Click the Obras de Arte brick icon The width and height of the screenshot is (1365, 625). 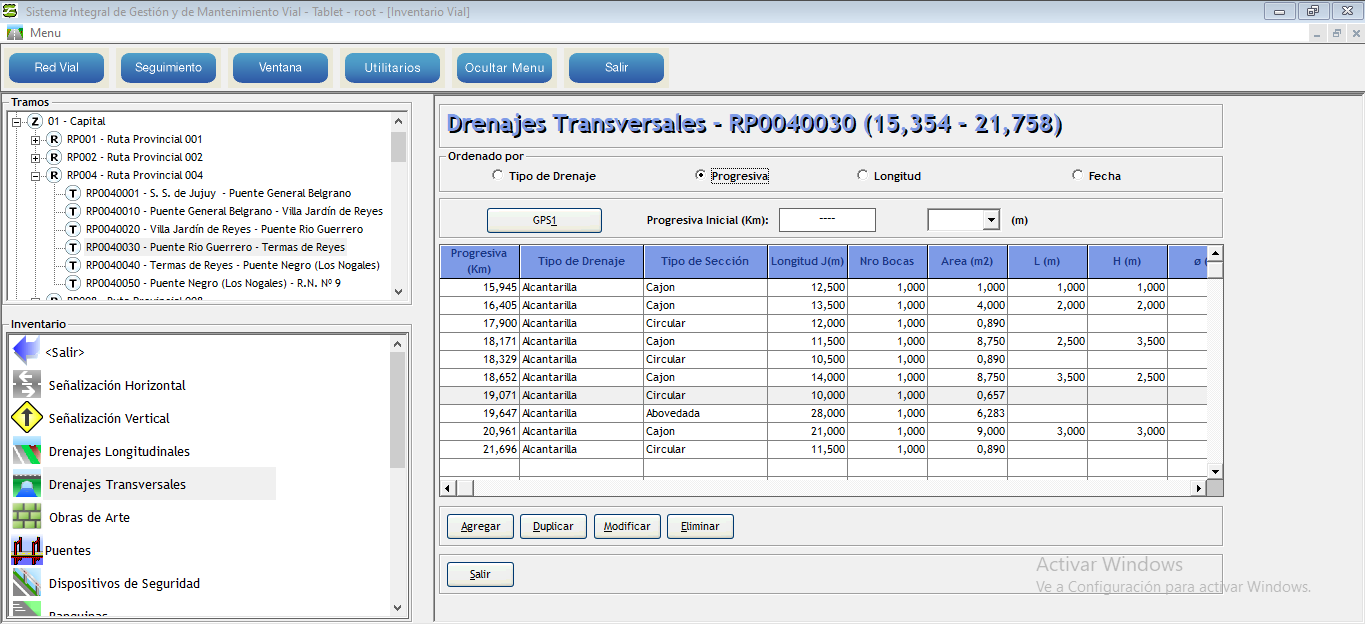pyautogui.click(x=26, y=517)
